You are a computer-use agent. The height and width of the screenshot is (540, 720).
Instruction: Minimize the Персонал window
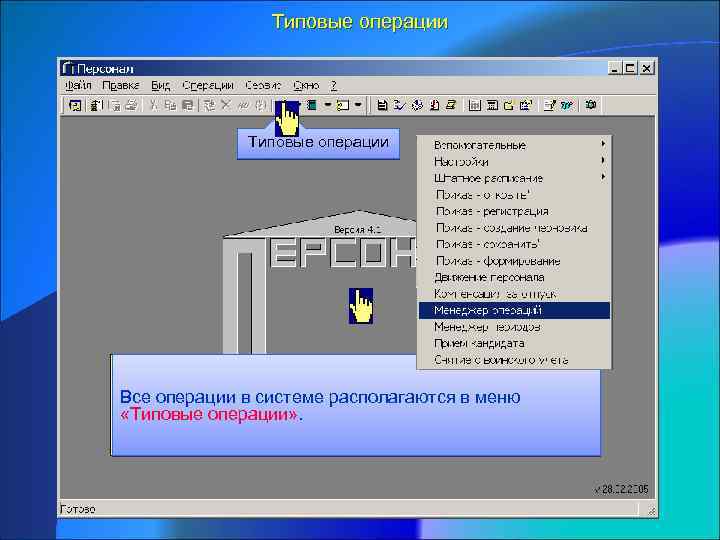click(x=615, y=68)
